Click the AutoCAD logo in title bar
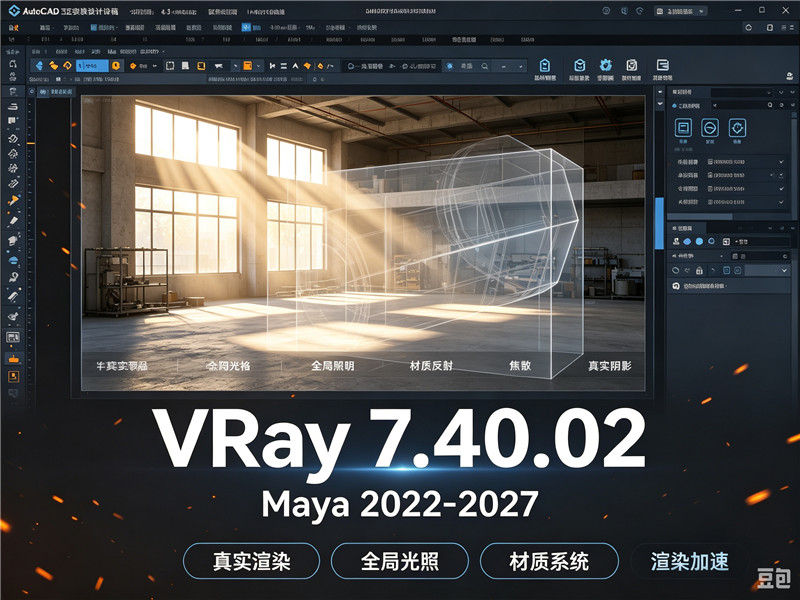The height and width of the screenshot is (600, 800). [x=14, y=10]
